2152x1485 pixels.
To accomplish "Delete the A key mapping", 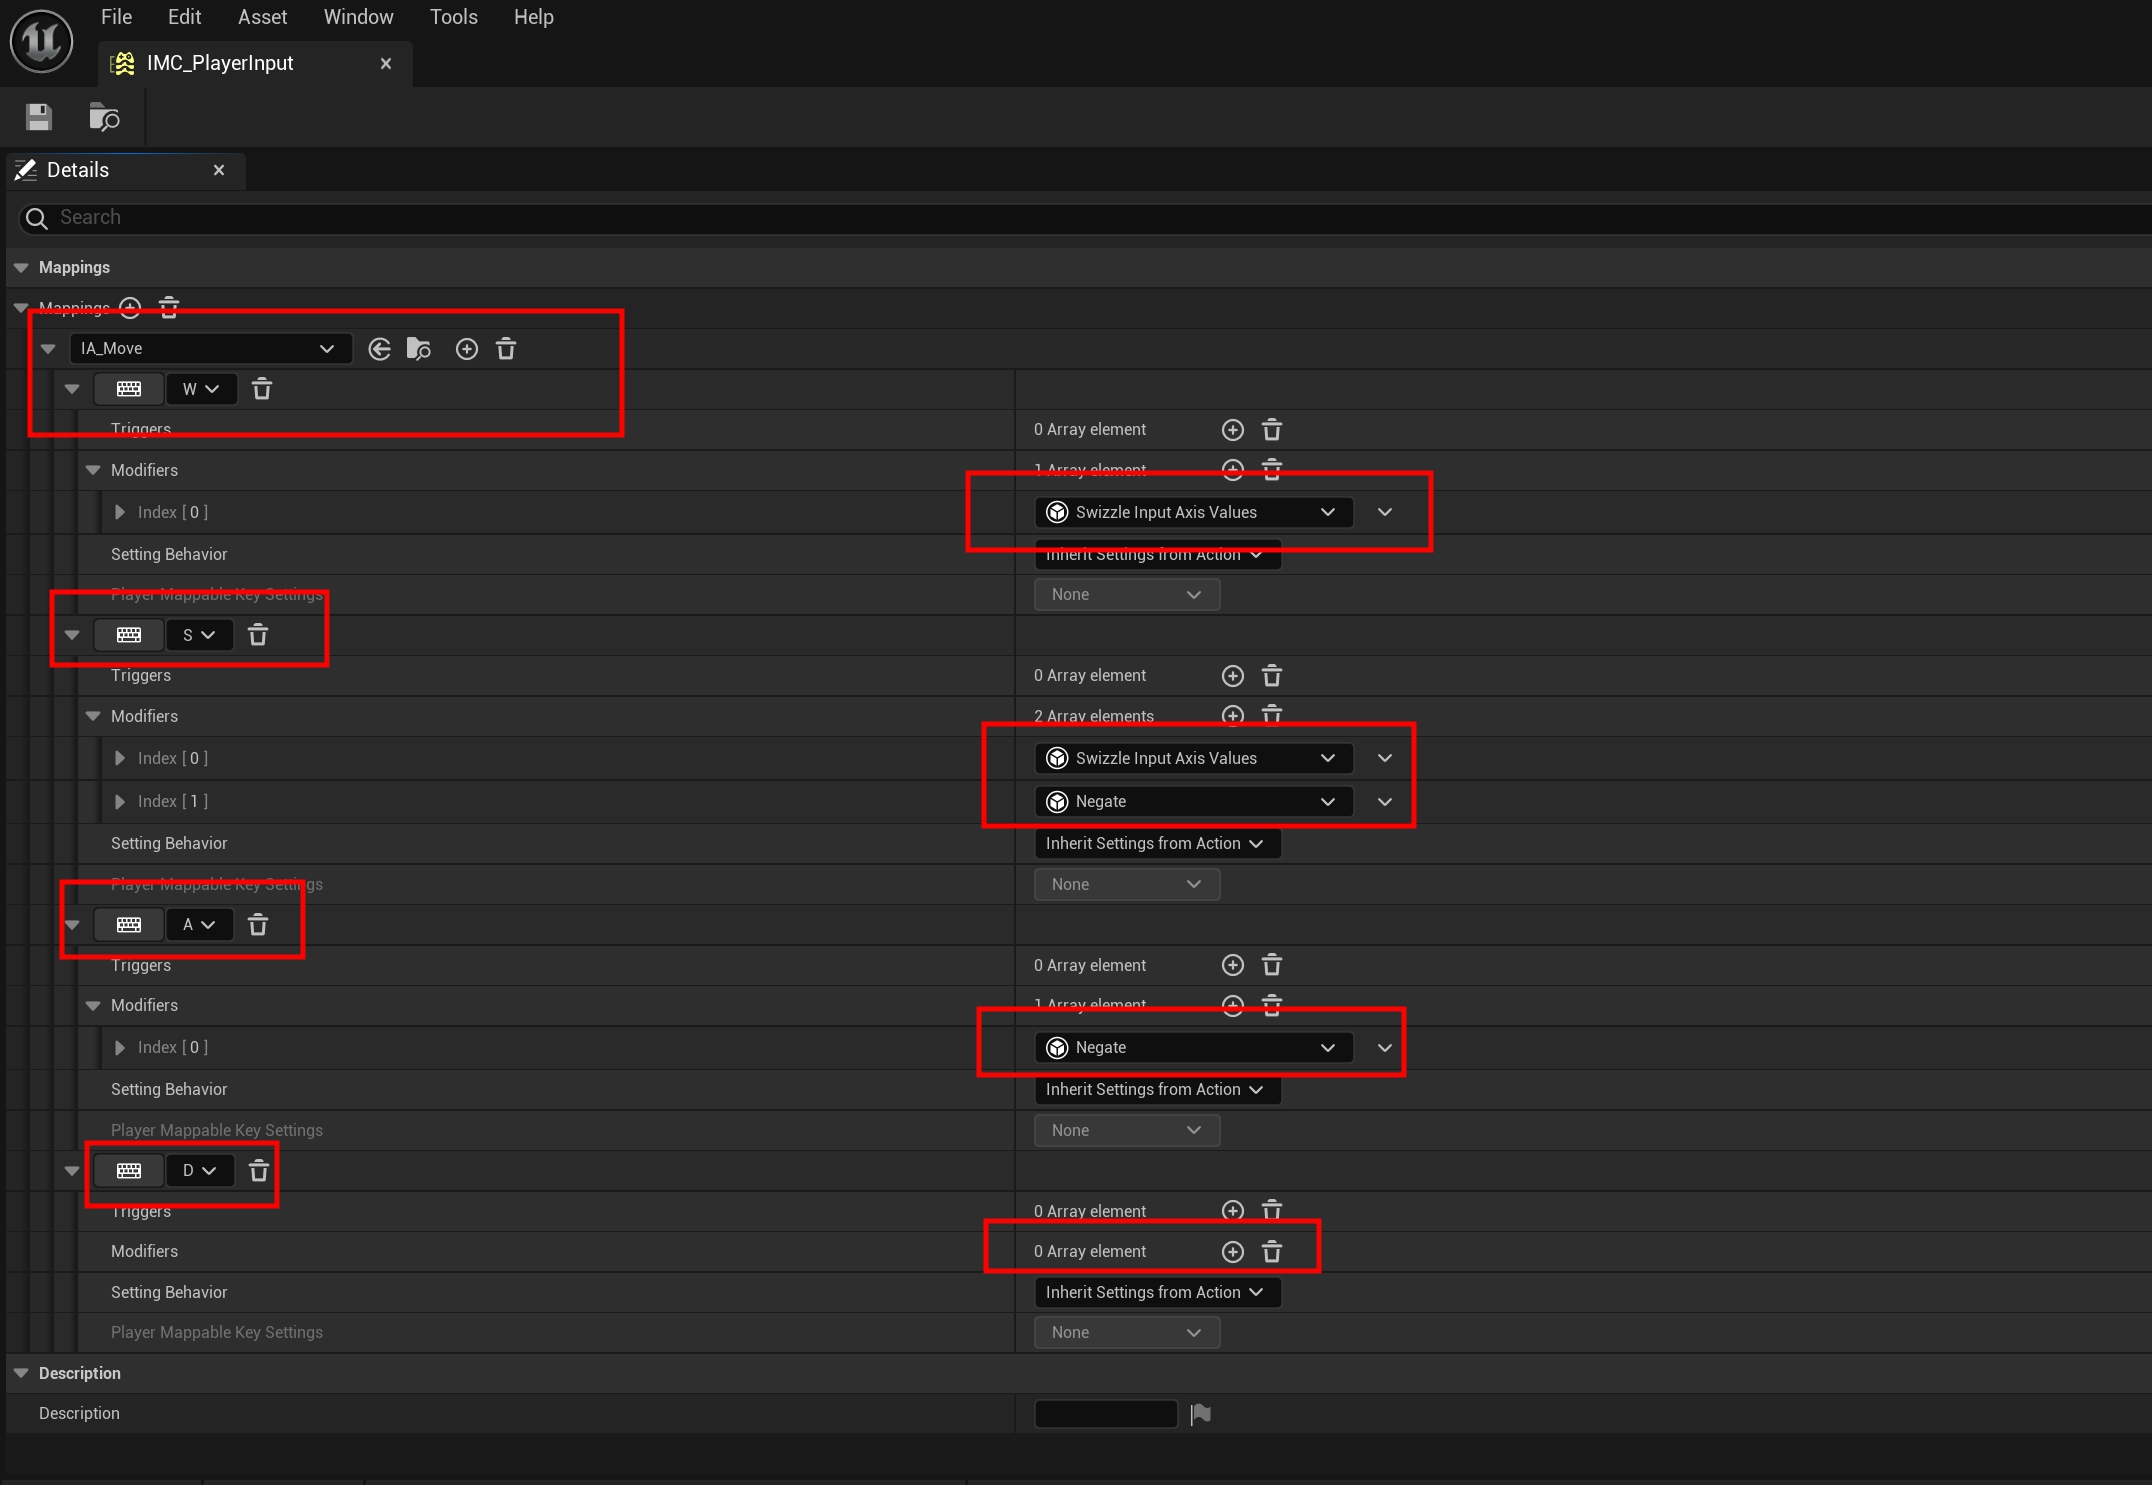I will tap(258, 925).
